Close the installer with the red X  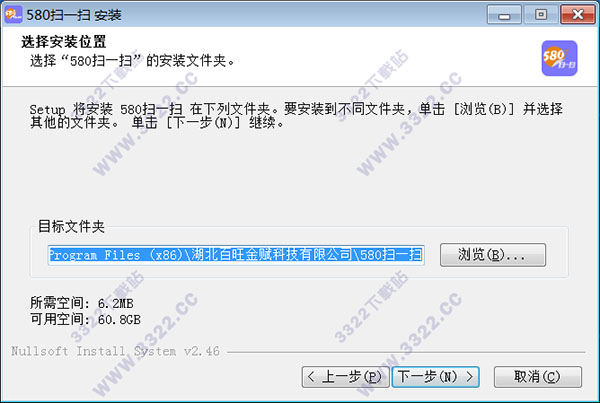(x=578, y=15)
